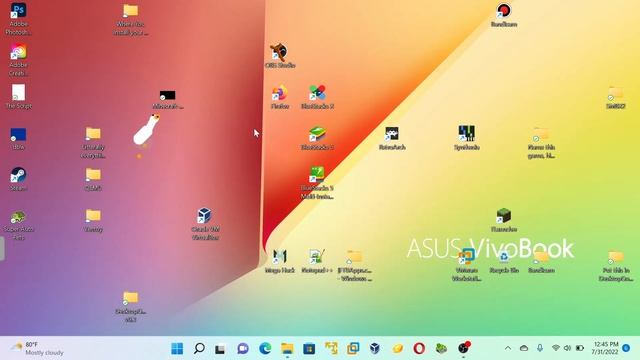Launch Microsoft Edge from taskbar
640x360 pixels.
(265, 349)
